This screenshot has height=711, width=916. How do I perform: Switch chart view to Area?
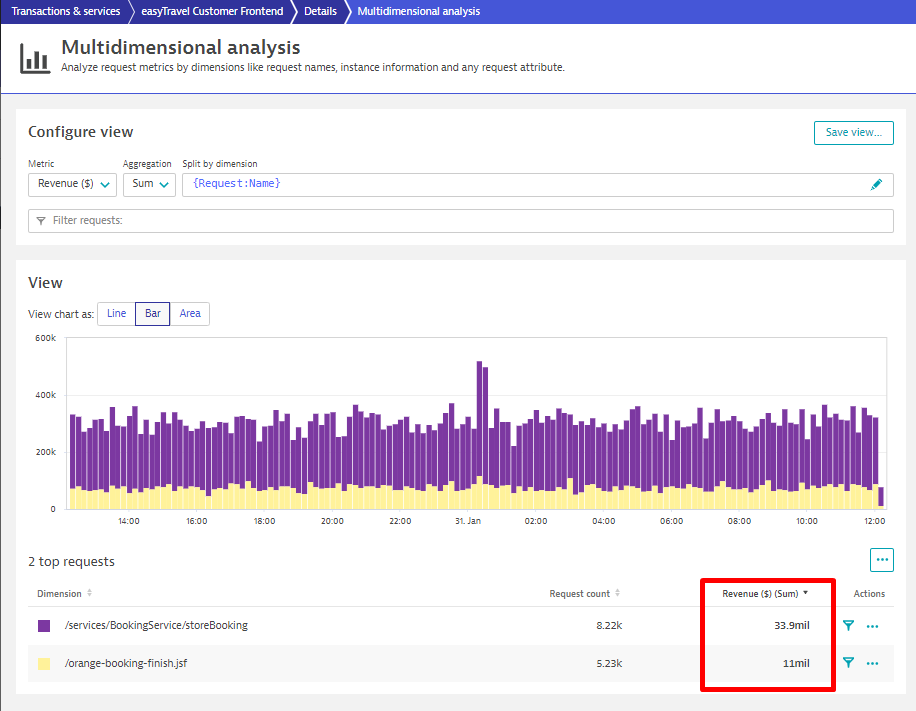[190, 314]
